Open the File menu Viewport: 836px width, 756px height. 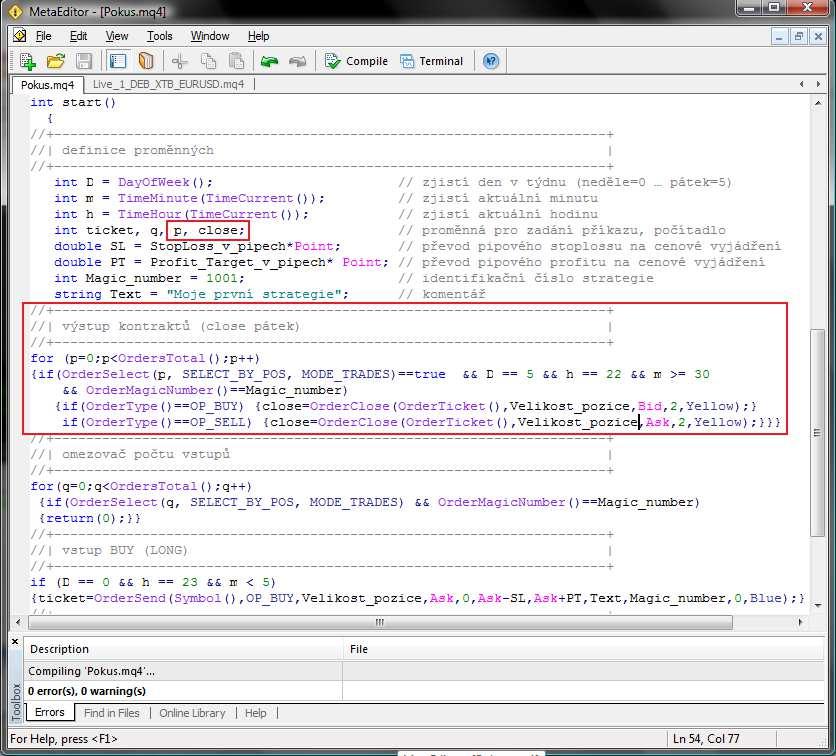pyautogui.click(x=44, y=36)
